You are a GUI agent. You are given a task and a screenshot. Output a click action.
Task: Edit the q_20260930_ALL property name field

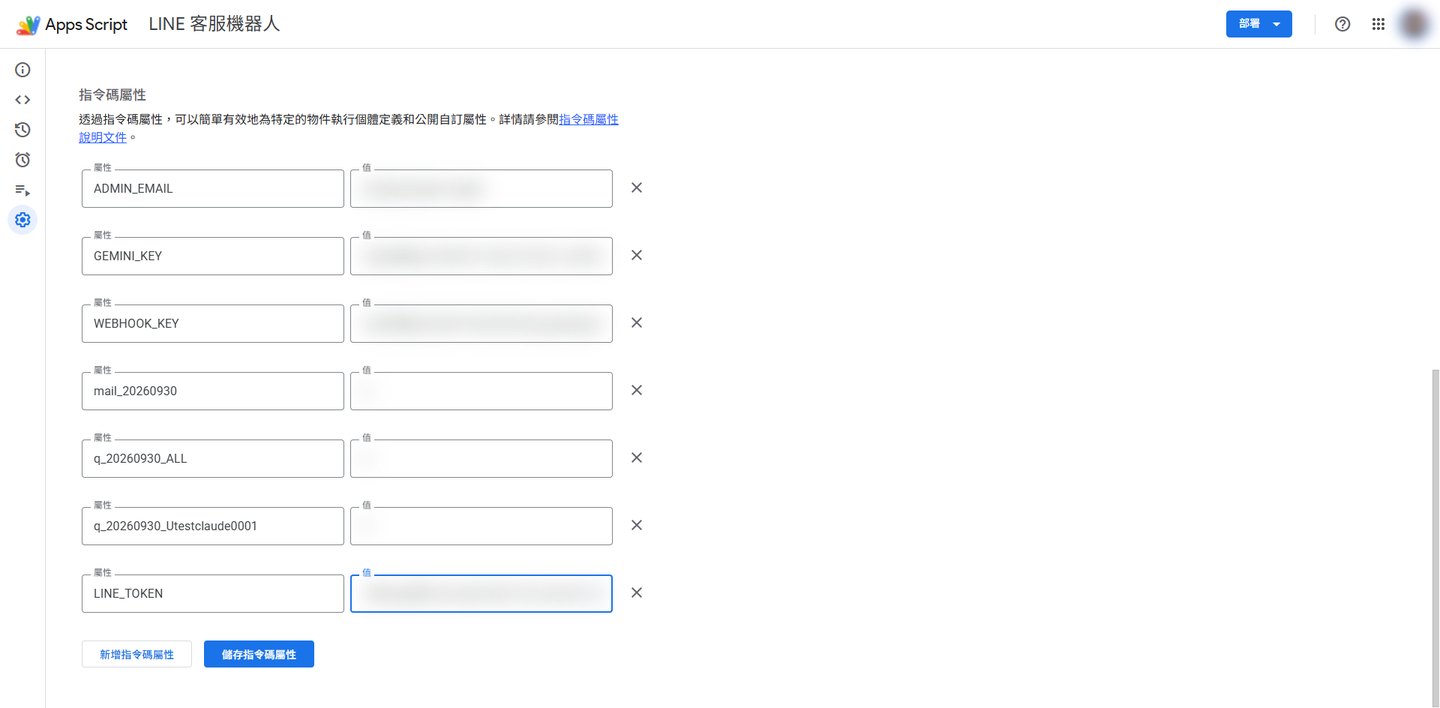tap(213, 458)
